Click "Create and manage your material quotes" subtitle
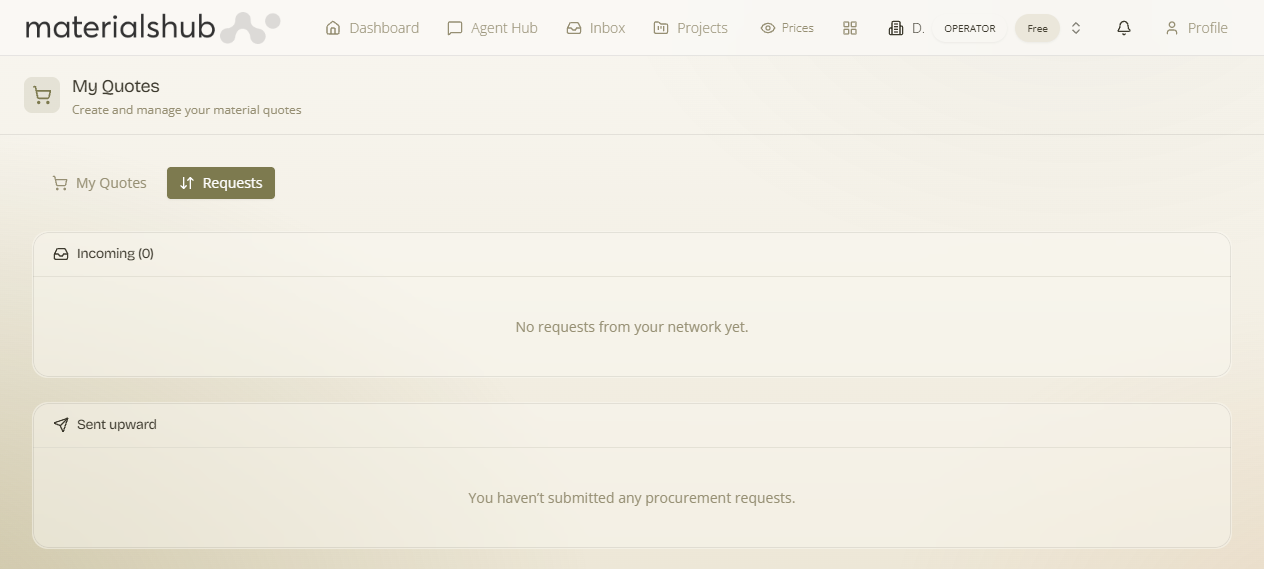Screen dimensions: 1264x569 pos(187,110)
